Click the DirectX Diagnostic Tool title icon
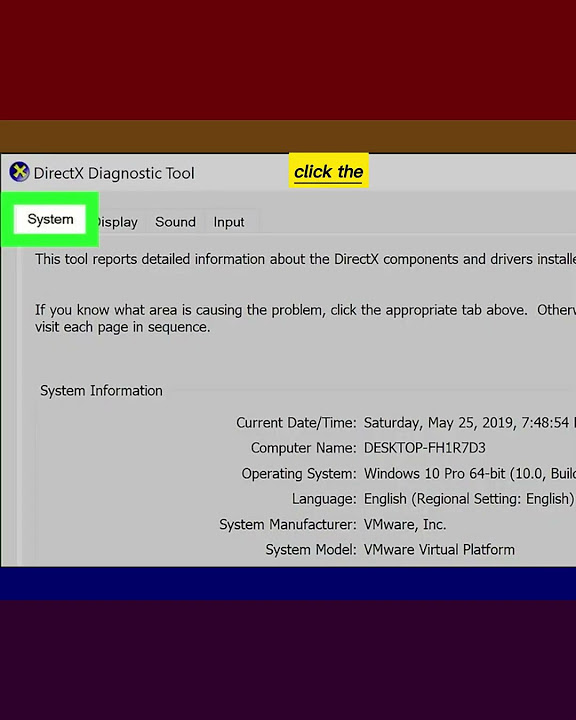 (x=19, y=172)
